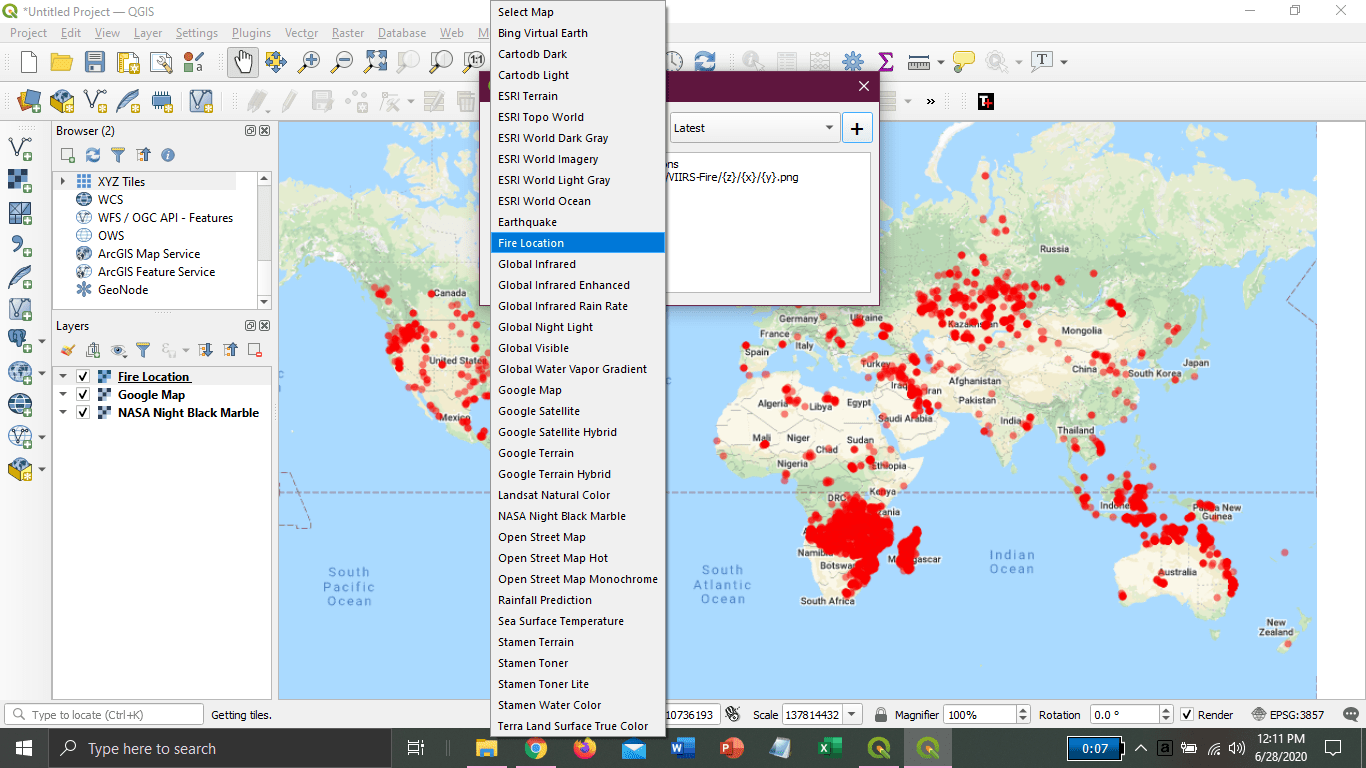This screenshot has height=768, width=1366.
Task: Open the Processing Toolbox gear icon
Action: 853,62
